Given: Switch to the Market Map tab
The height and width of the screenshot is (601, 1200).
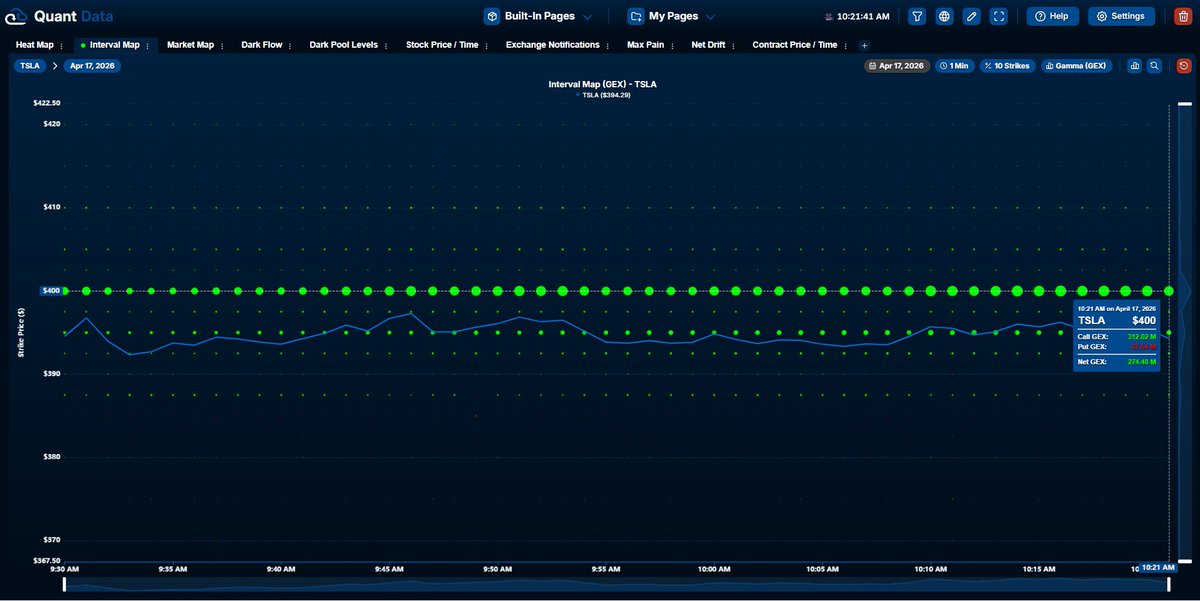Looking at the screenshot, I should [190, 45].
